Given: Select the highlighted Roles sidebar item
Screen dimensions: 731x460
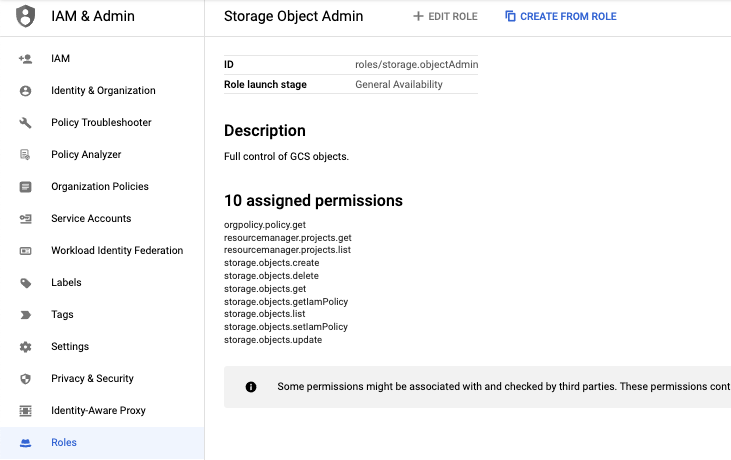Looking at the screenshot, I should 102,443.
